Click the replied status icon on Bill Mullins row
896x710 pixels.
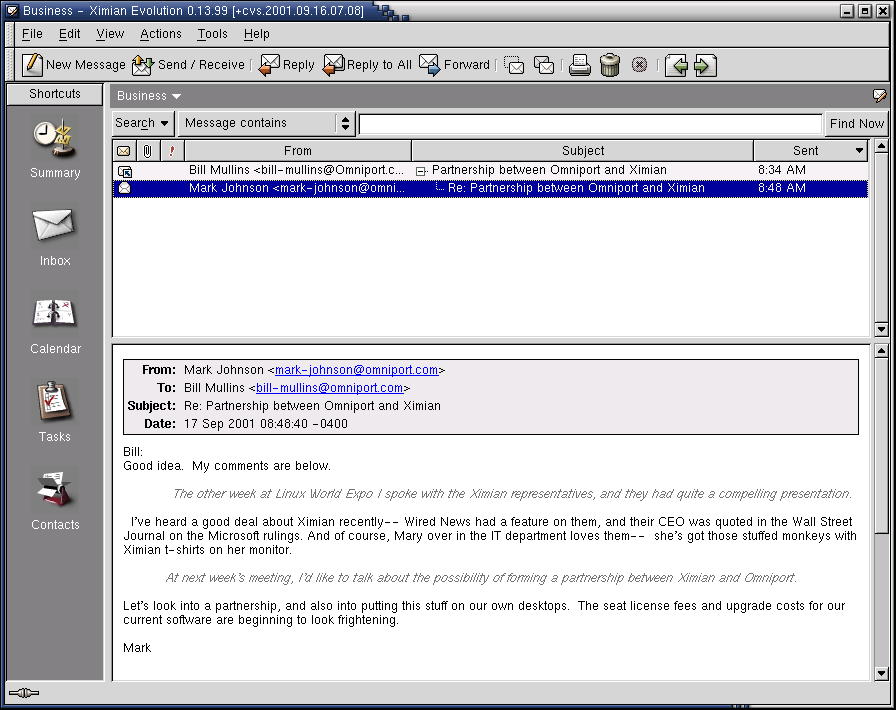tap(125, 171)
